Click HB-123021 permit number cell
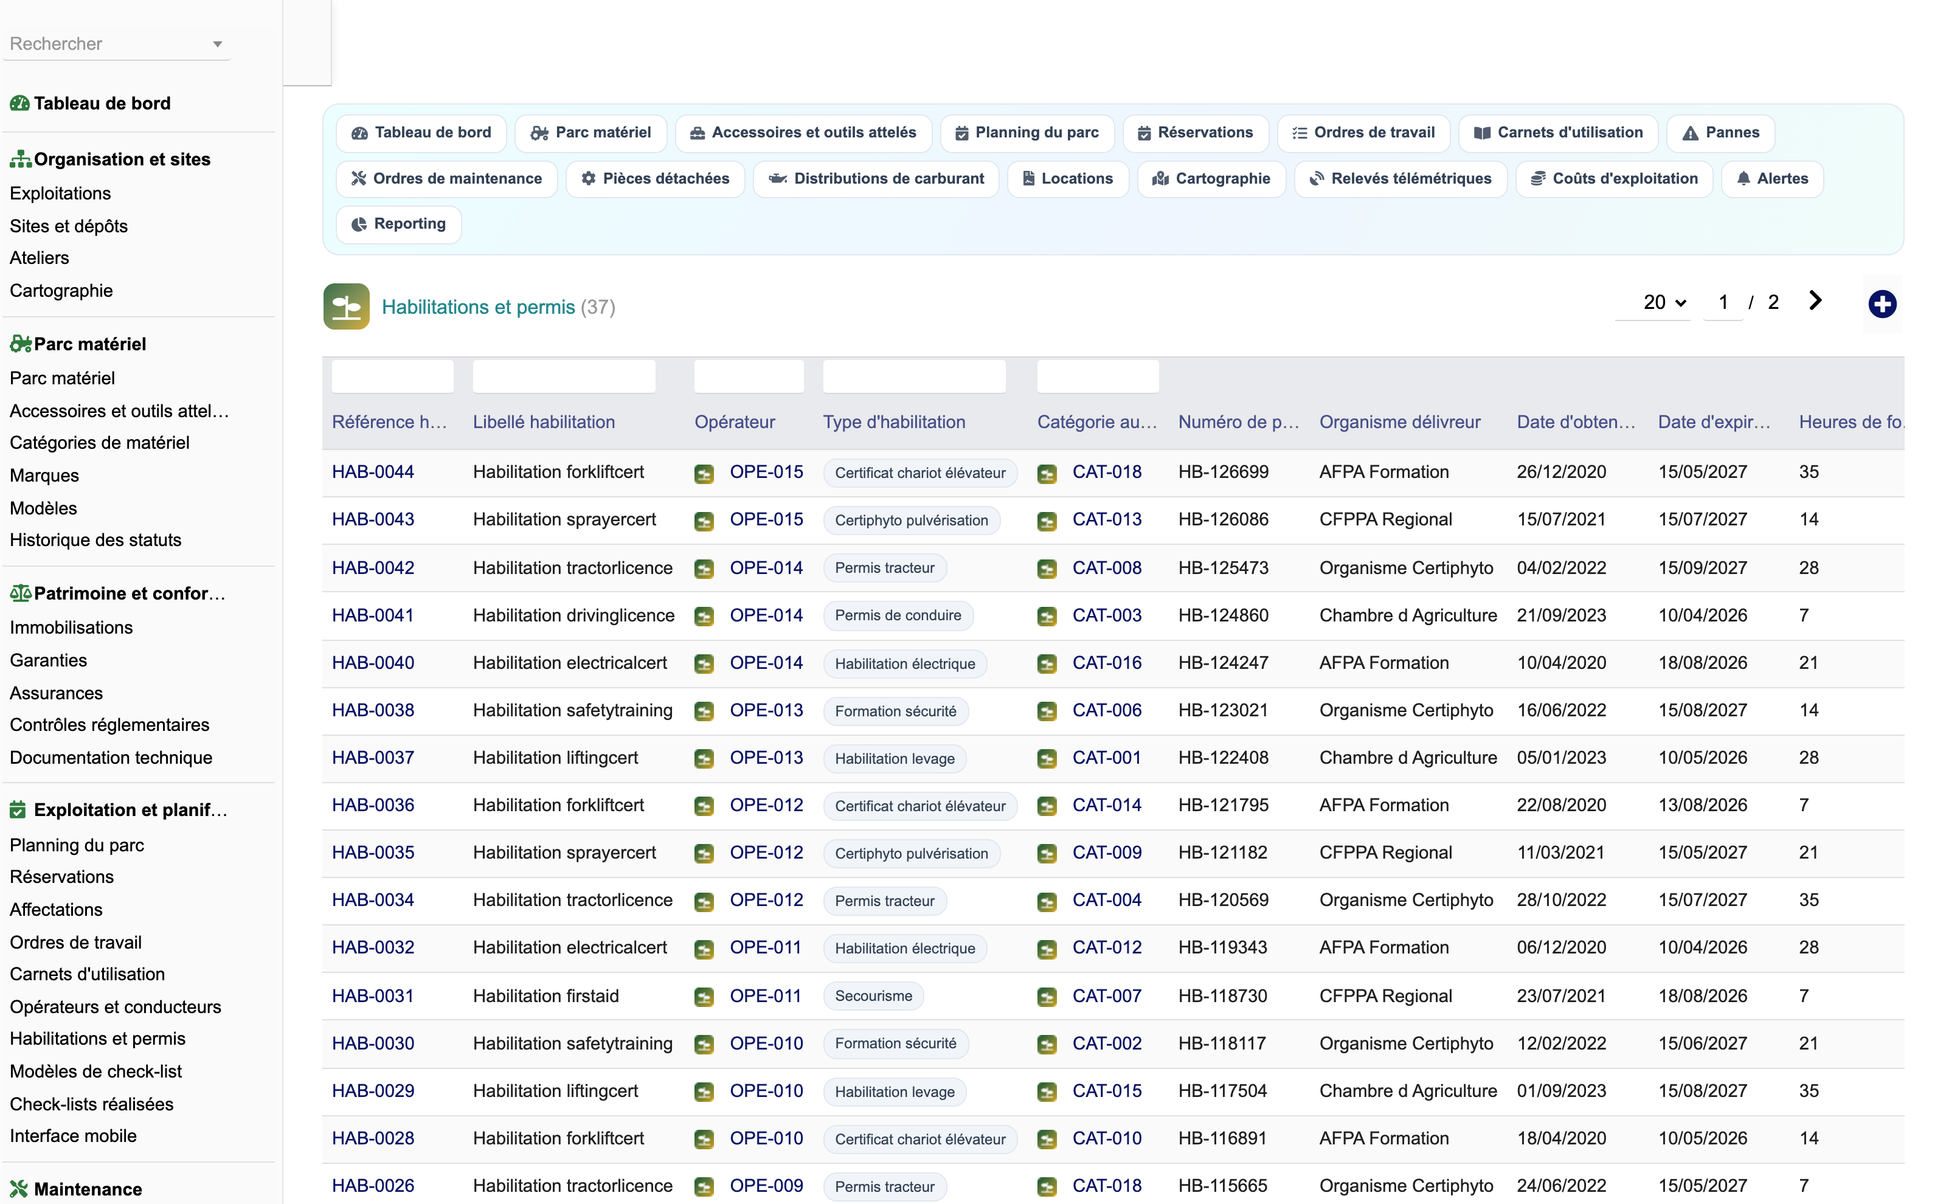 (1223, 710)
